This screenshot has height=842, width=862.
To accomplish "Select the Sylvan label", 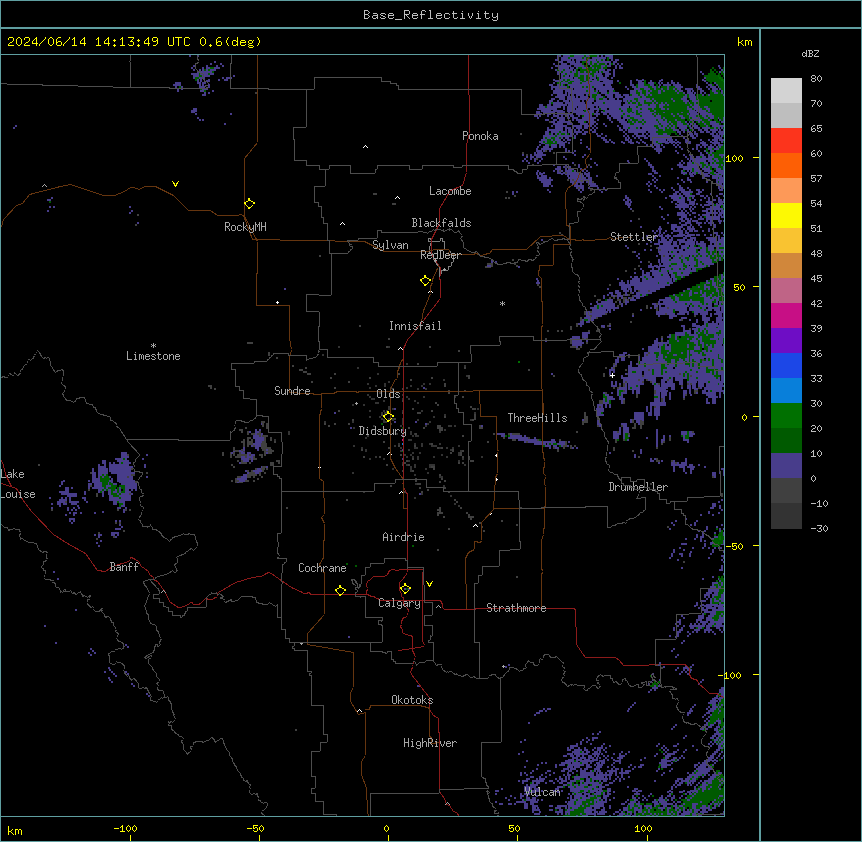I will (390, 245).
